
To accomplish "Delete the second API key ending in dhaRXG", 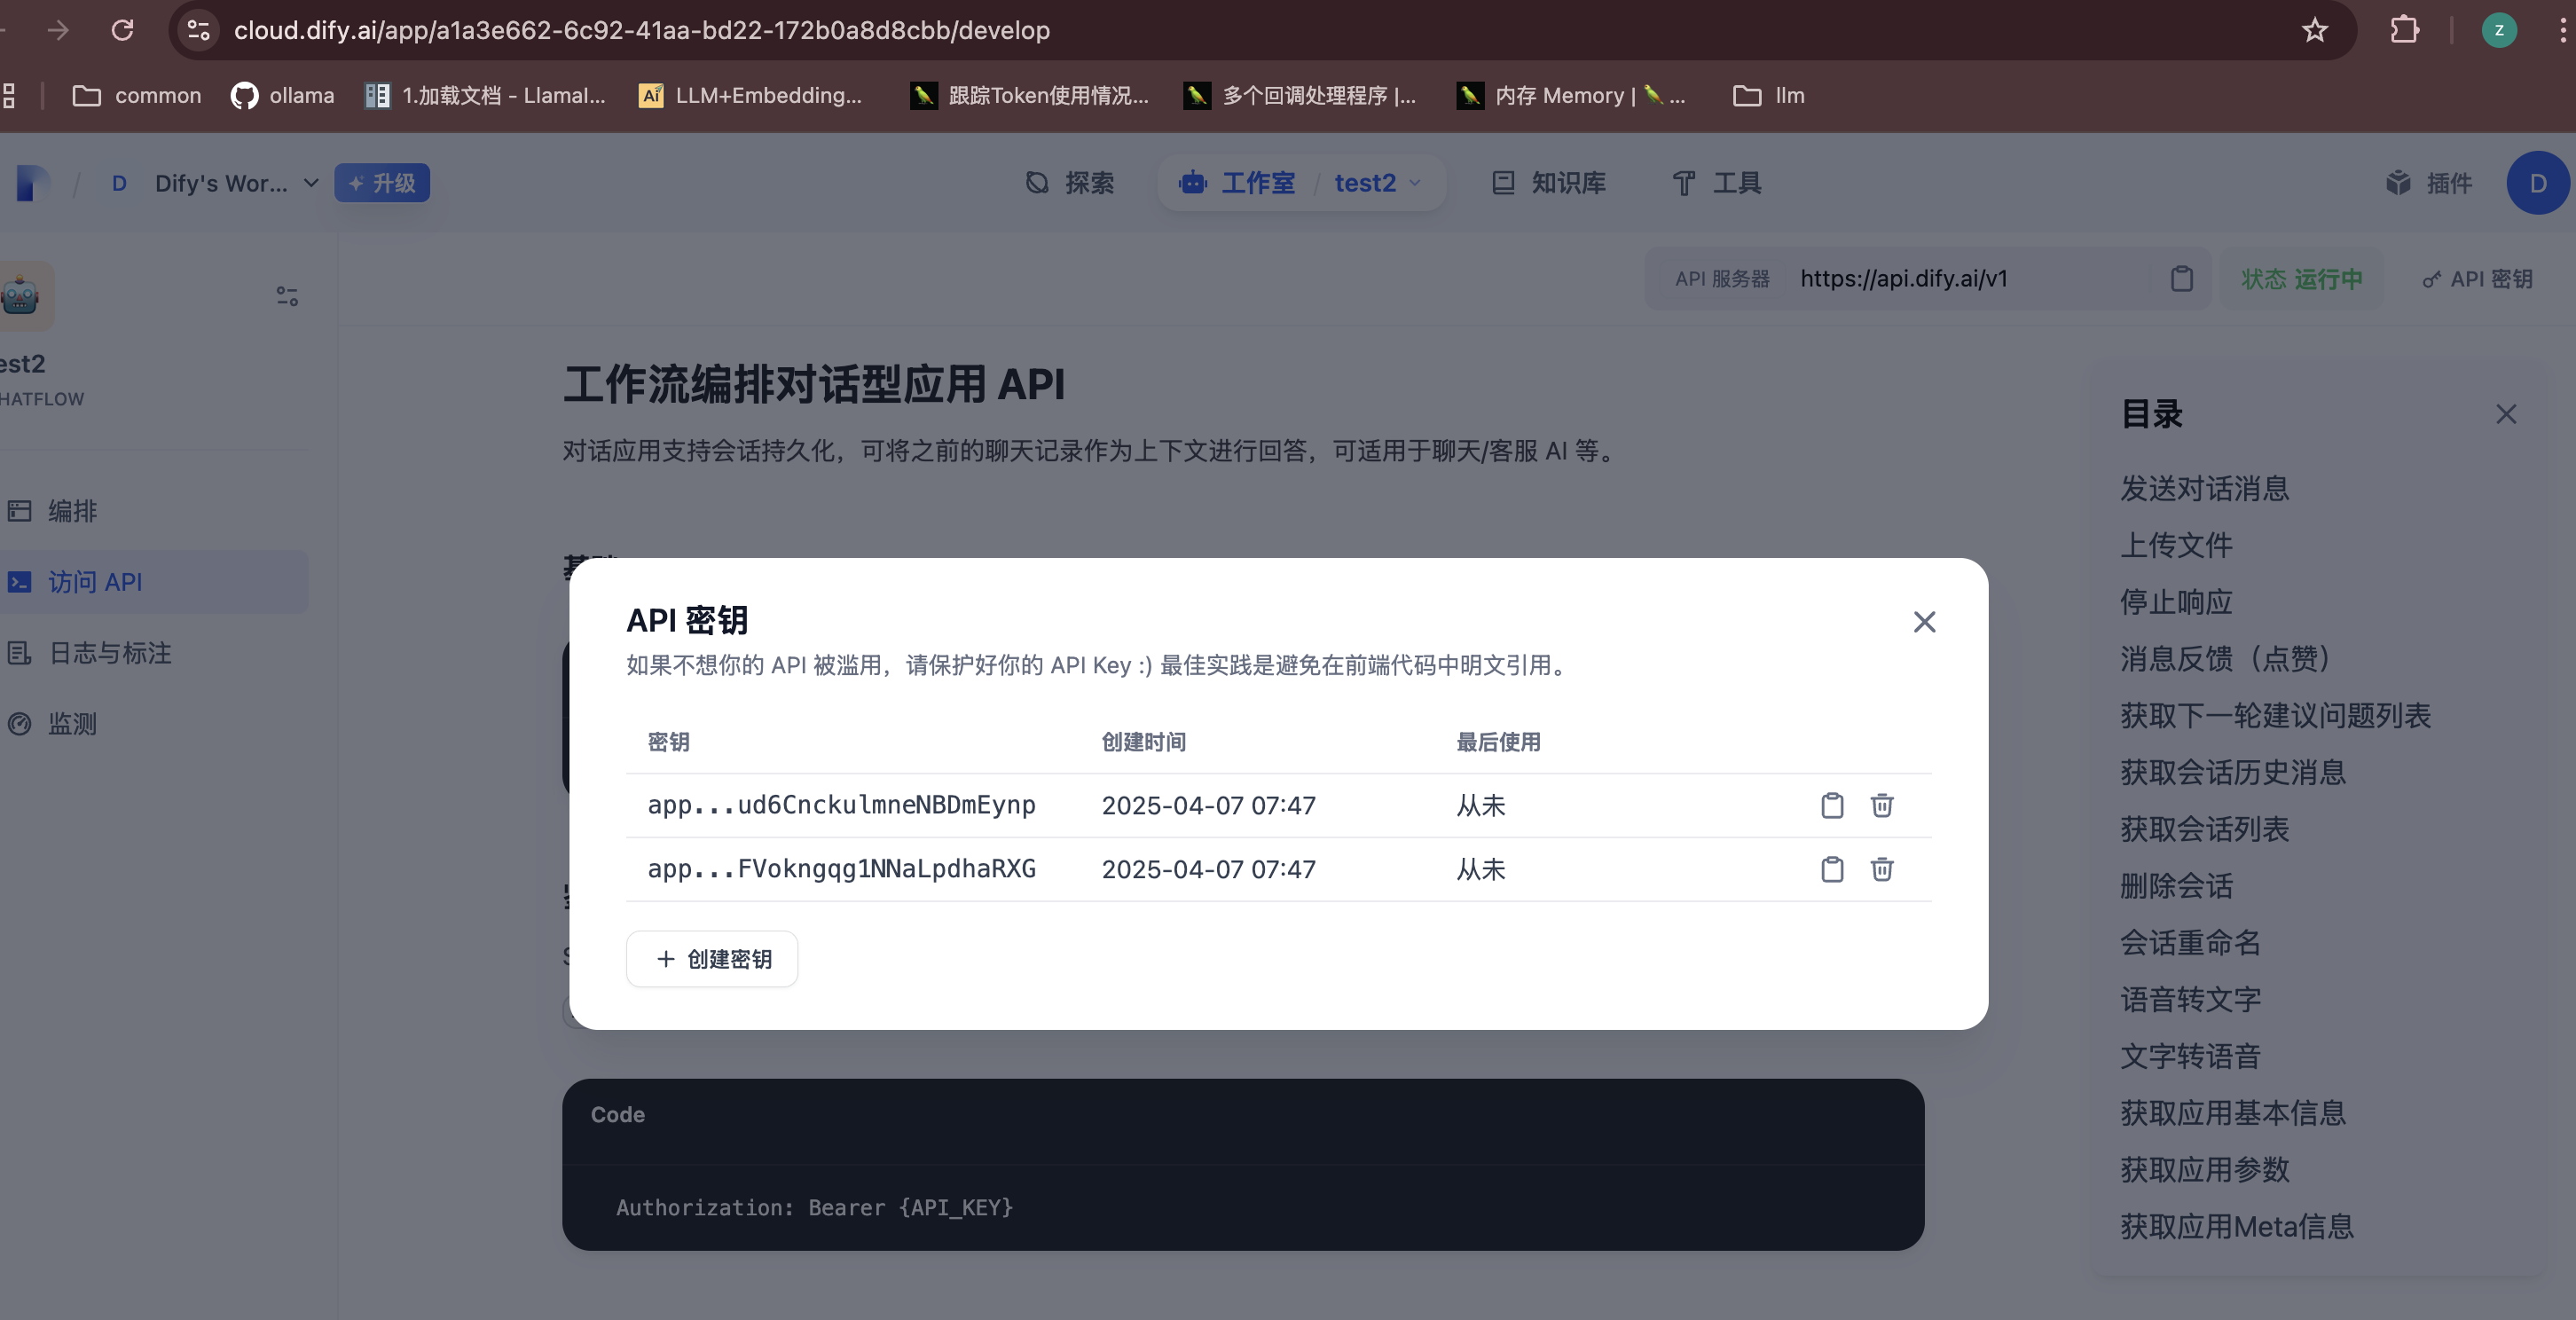I will [1881, 869].
